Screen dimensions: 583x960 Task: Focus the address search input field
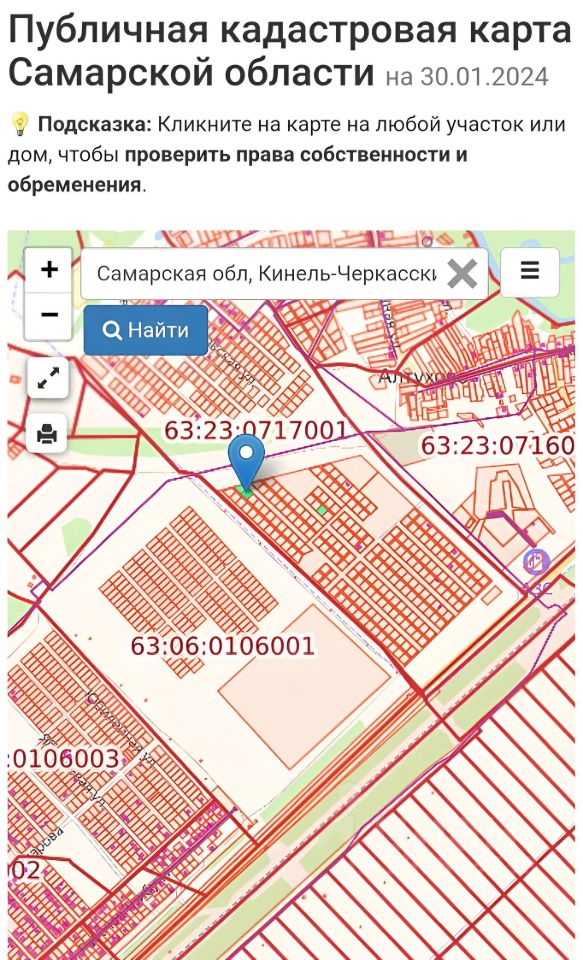[x=267, y=273]
